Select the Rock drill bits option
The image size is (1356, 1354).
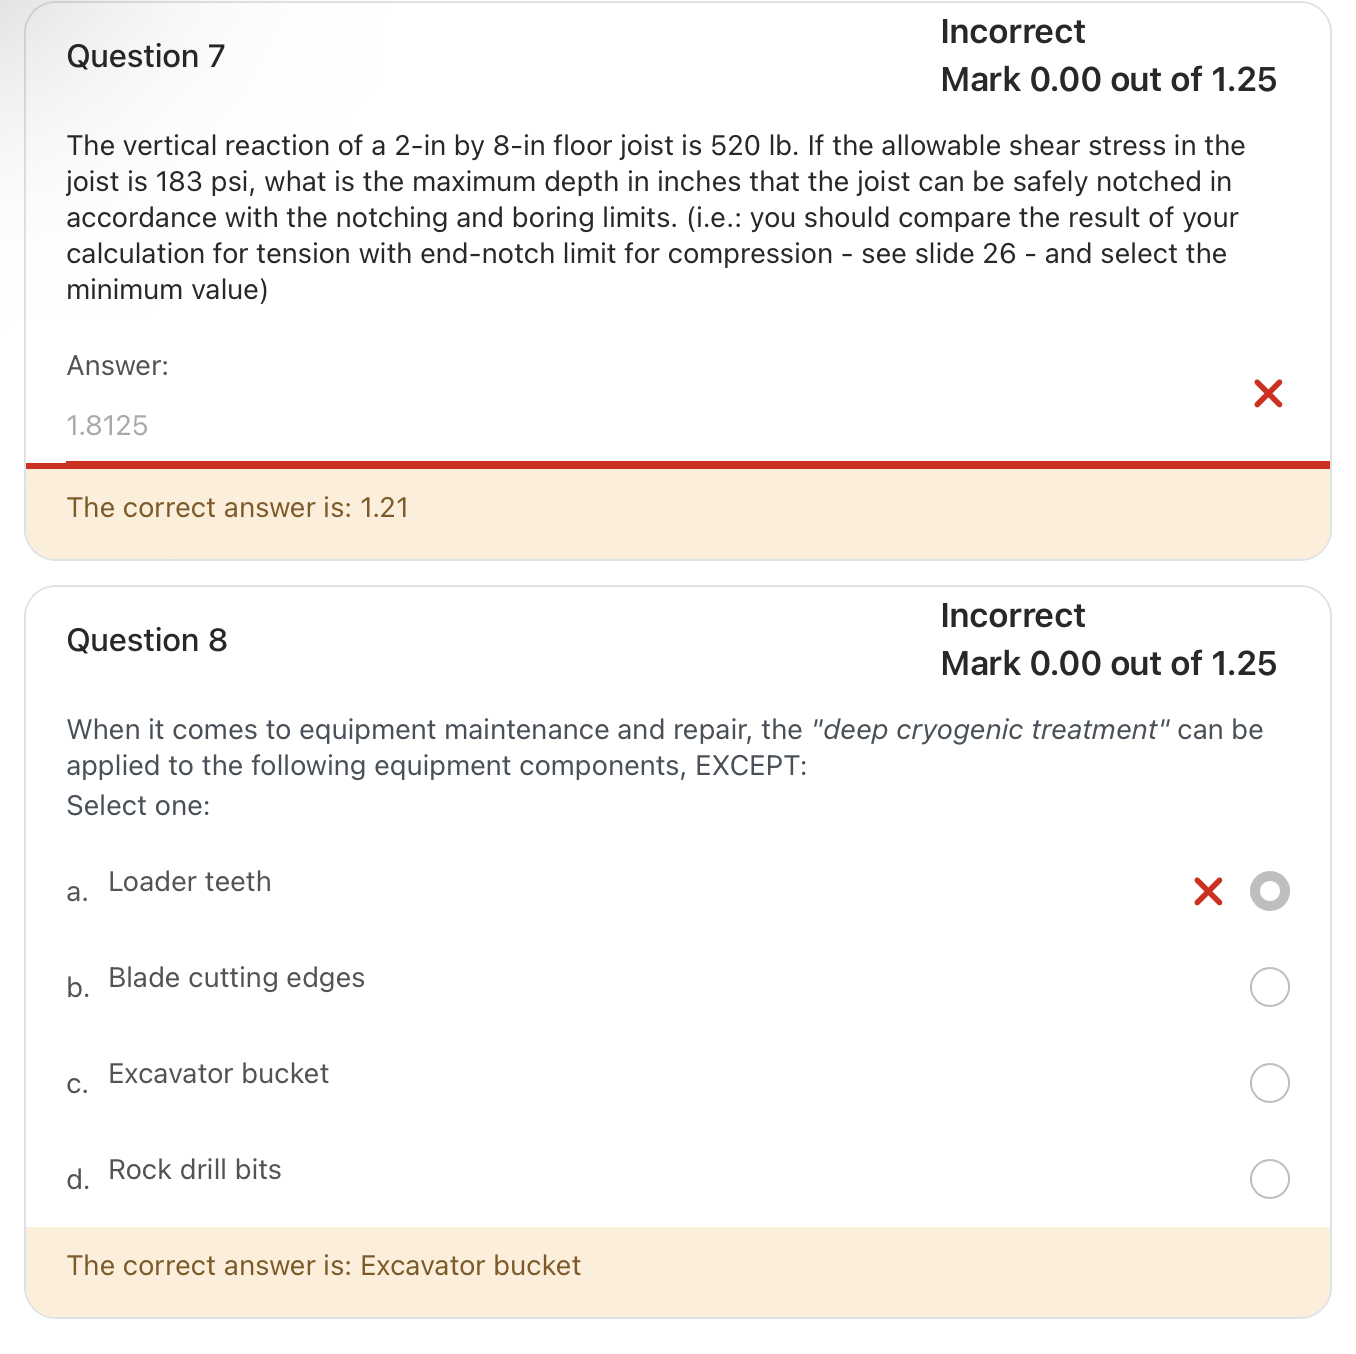click(1269, 1179)
